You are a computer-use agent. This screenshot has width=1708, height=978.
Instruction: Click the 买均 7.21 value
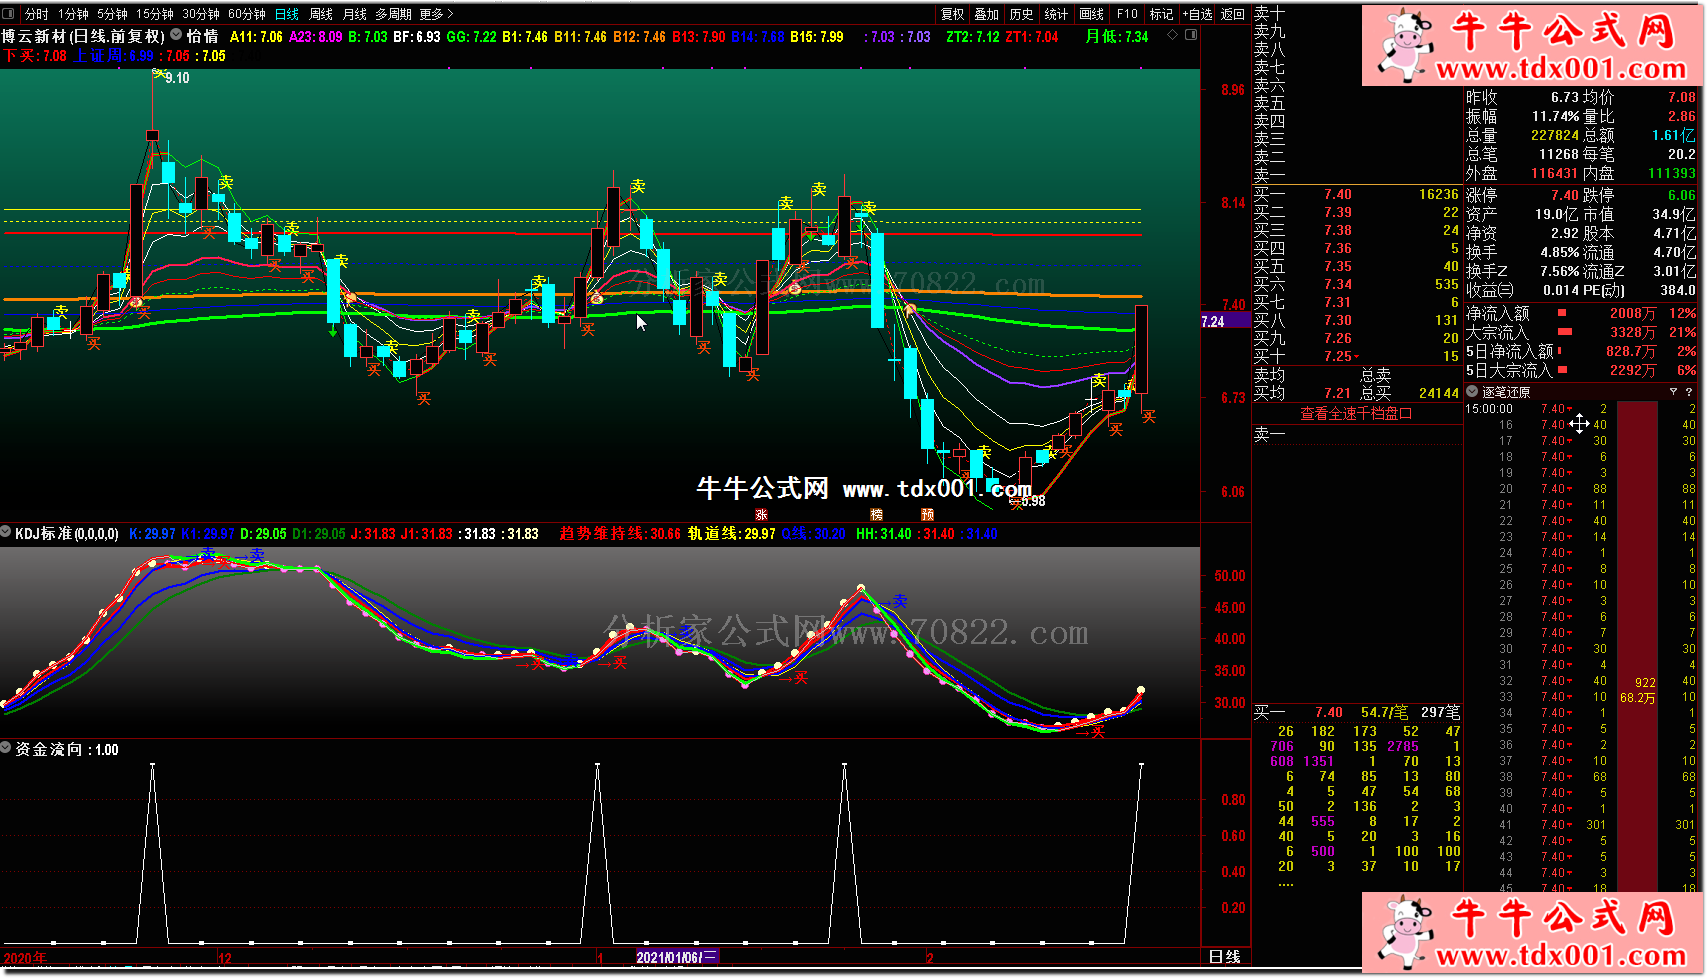click(1337, 393)
